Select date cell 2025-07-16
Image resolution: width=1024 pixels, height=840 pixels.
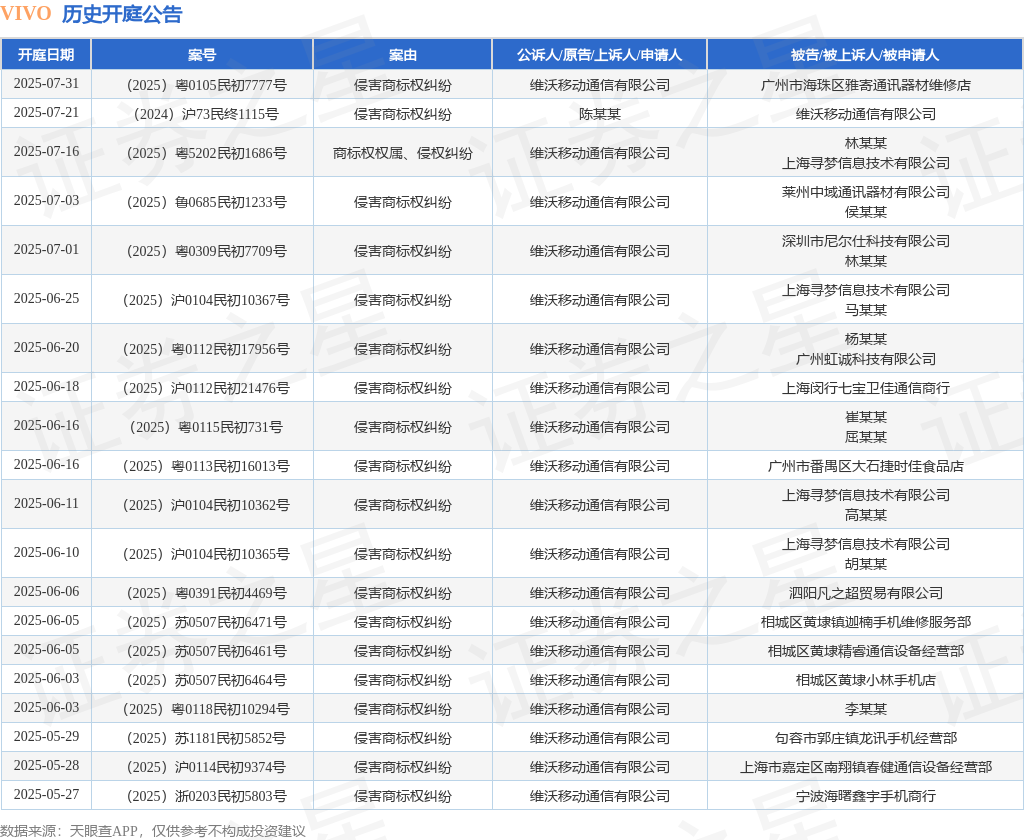pos(46,152)
